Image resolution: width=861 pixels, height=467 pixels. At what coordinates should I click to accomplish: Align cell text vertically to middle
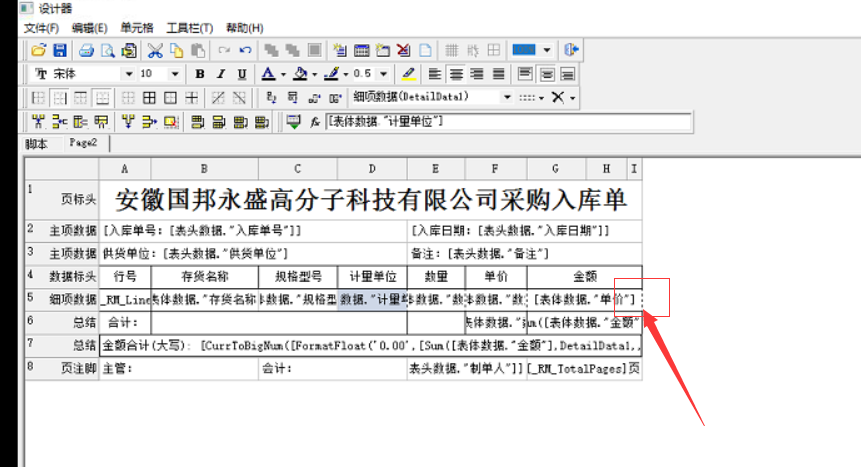click(x=546, y=74)
